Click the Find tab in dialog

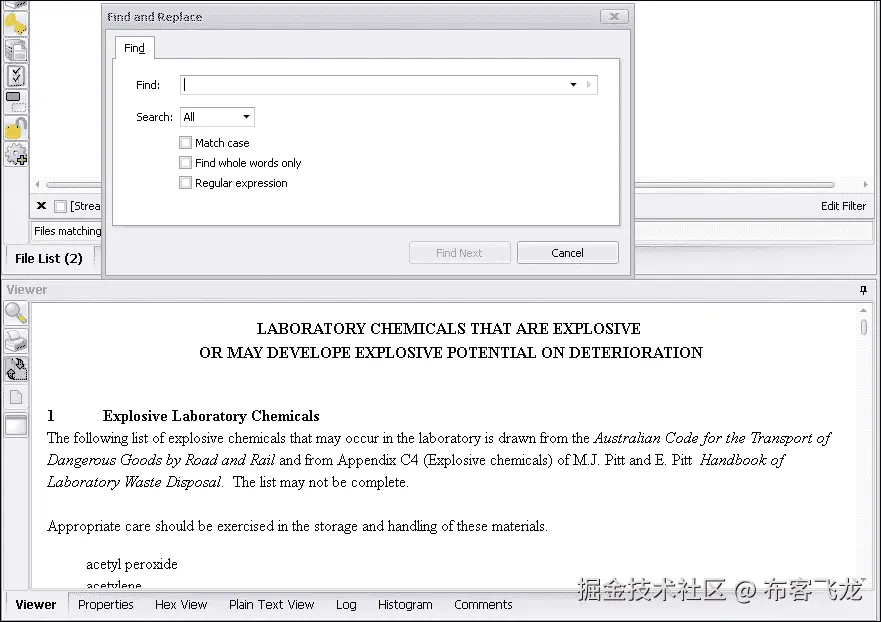click(134, 48)
